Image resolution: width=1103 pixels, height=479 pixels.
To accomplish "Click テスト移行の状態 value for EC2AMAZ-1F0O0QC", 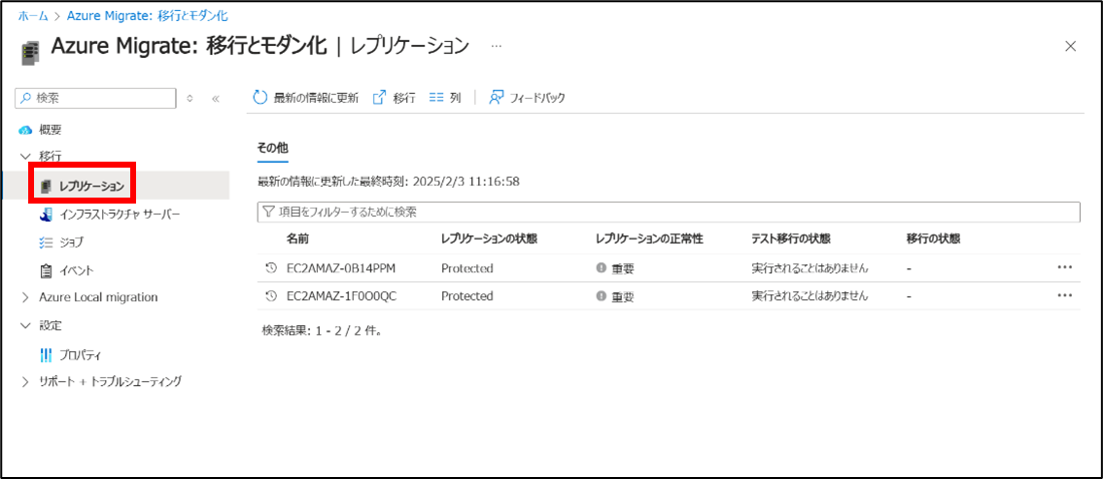I will click(x=810, y=296).
